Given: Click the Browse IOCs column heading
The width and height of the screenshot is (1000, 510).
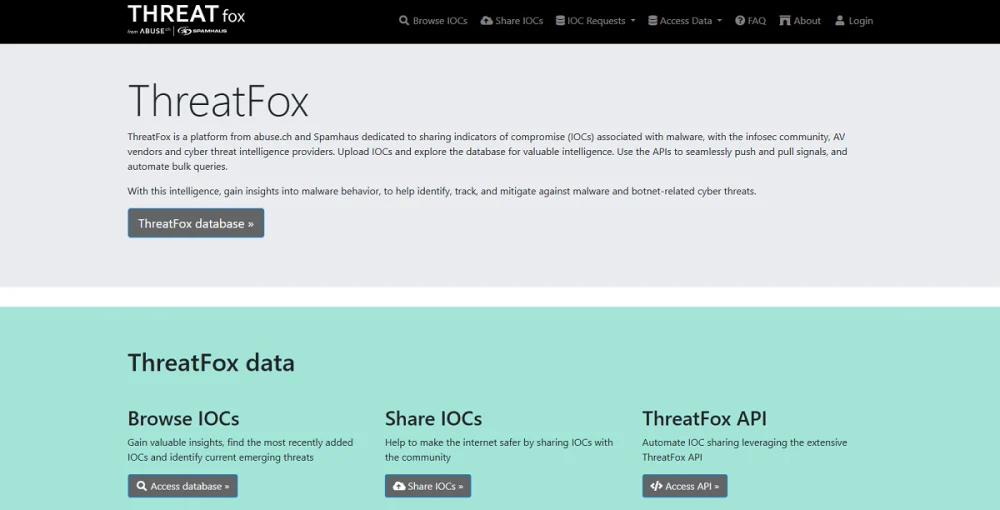Looking at the screenshot, I should [183, 418].
